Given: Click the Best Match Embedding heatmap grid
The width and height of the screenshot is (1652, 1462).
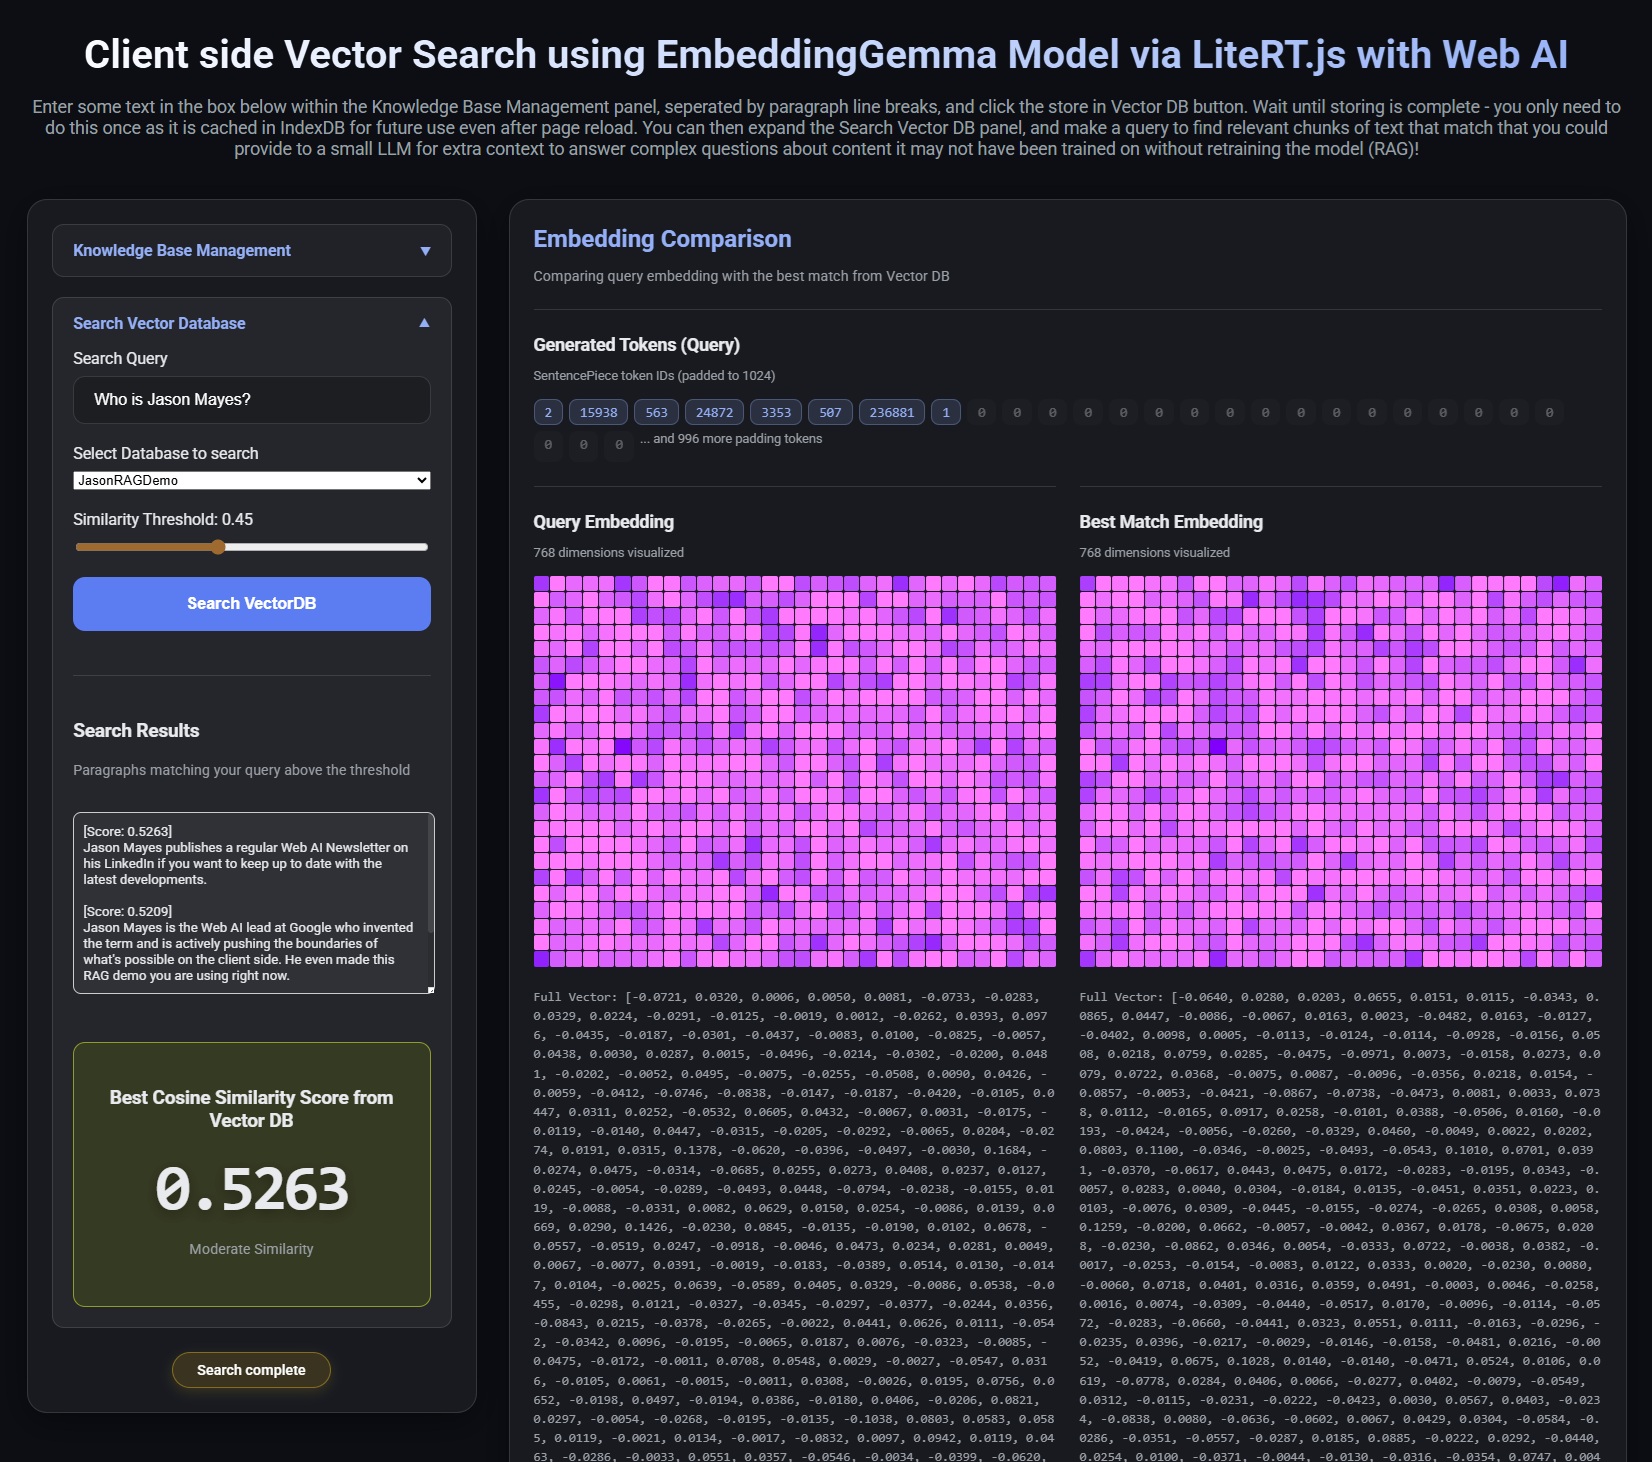Looking at the screenshot, I should (x=1340, y=771).
